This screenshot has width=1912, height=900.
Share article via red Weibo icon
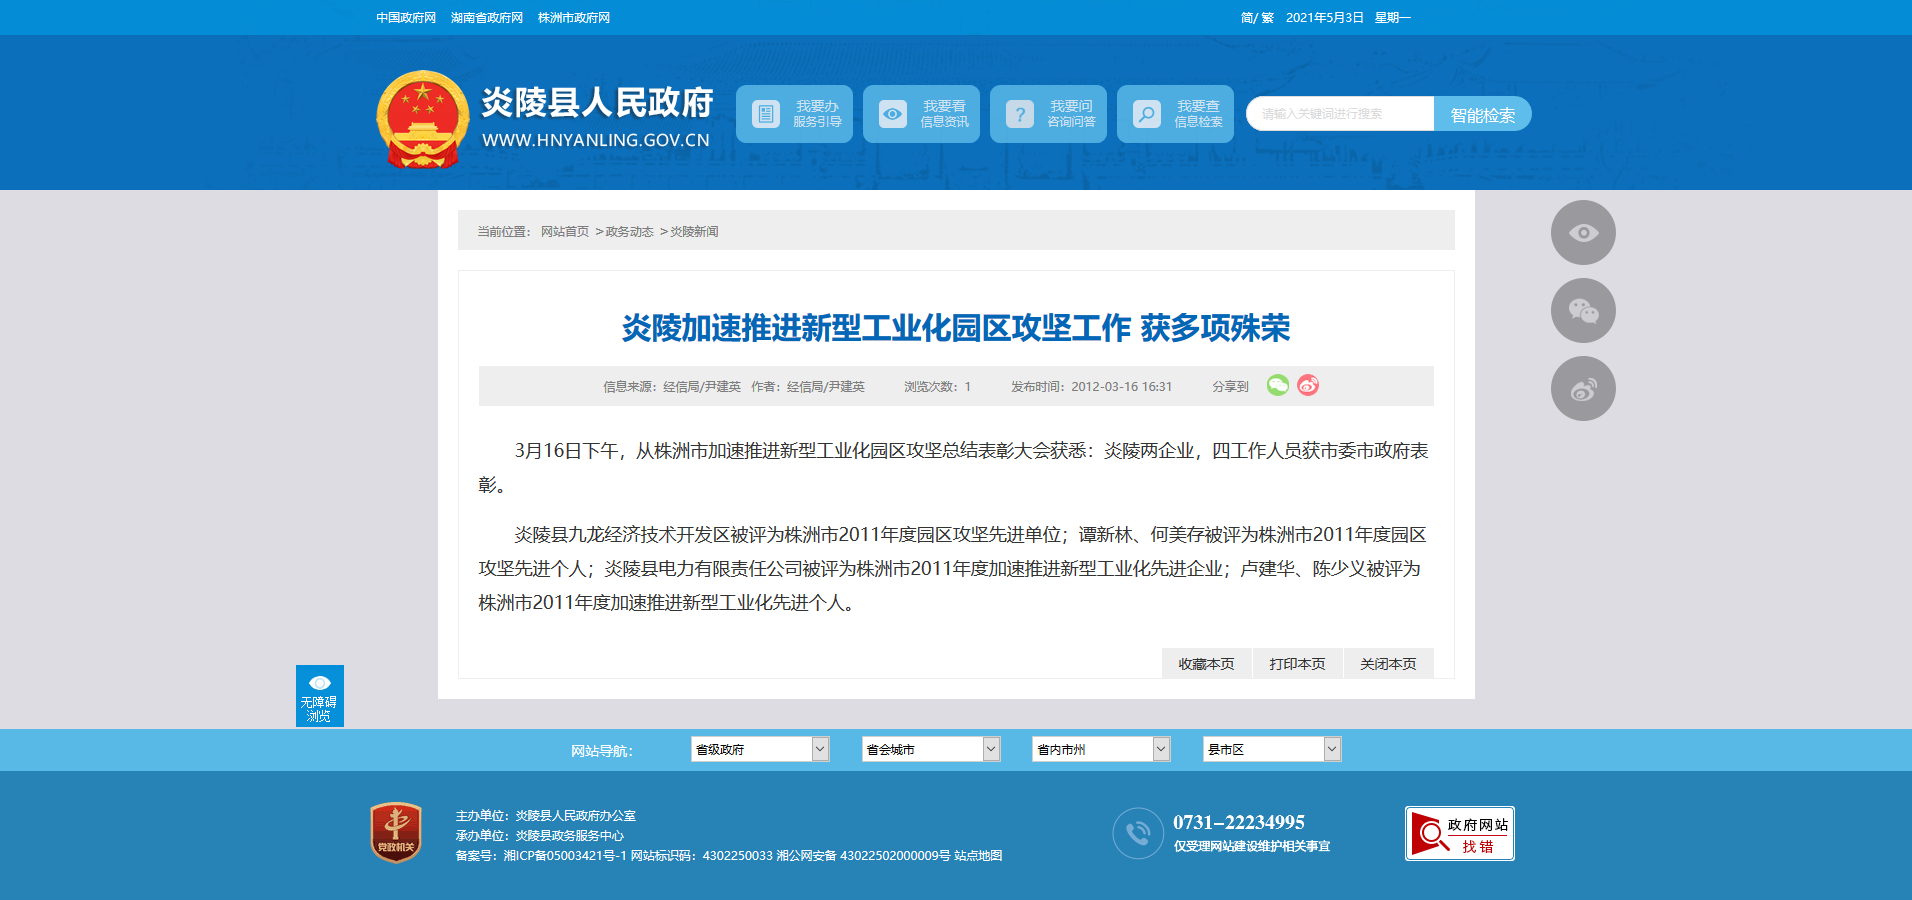(x=1308, y=385)
